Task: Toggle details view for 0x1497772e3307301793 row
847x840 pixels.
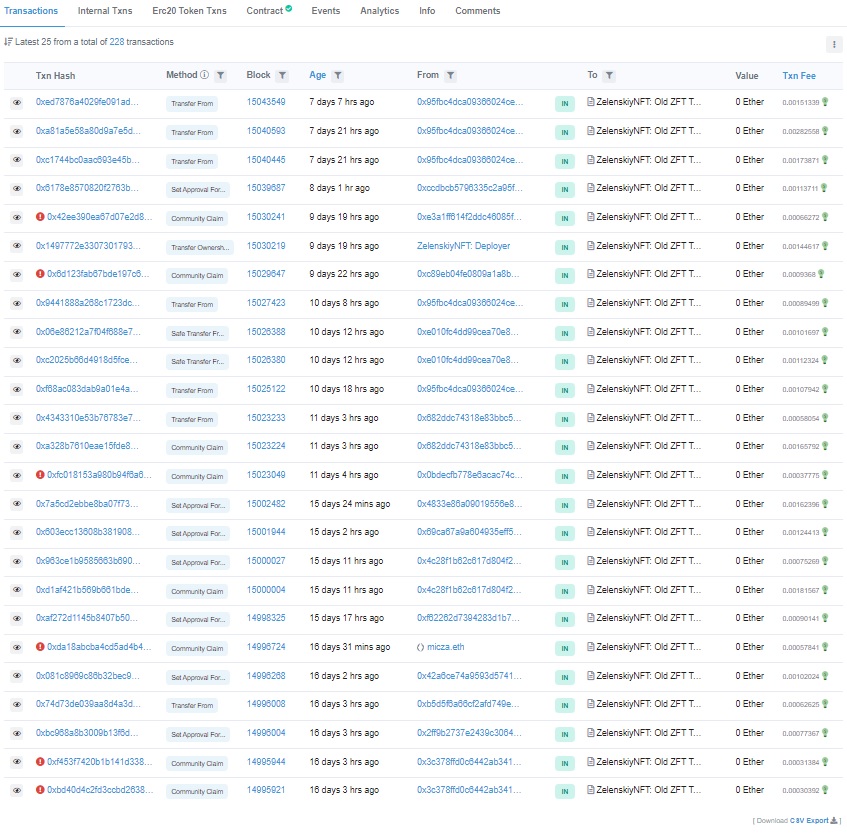Action: click(17, 246)
